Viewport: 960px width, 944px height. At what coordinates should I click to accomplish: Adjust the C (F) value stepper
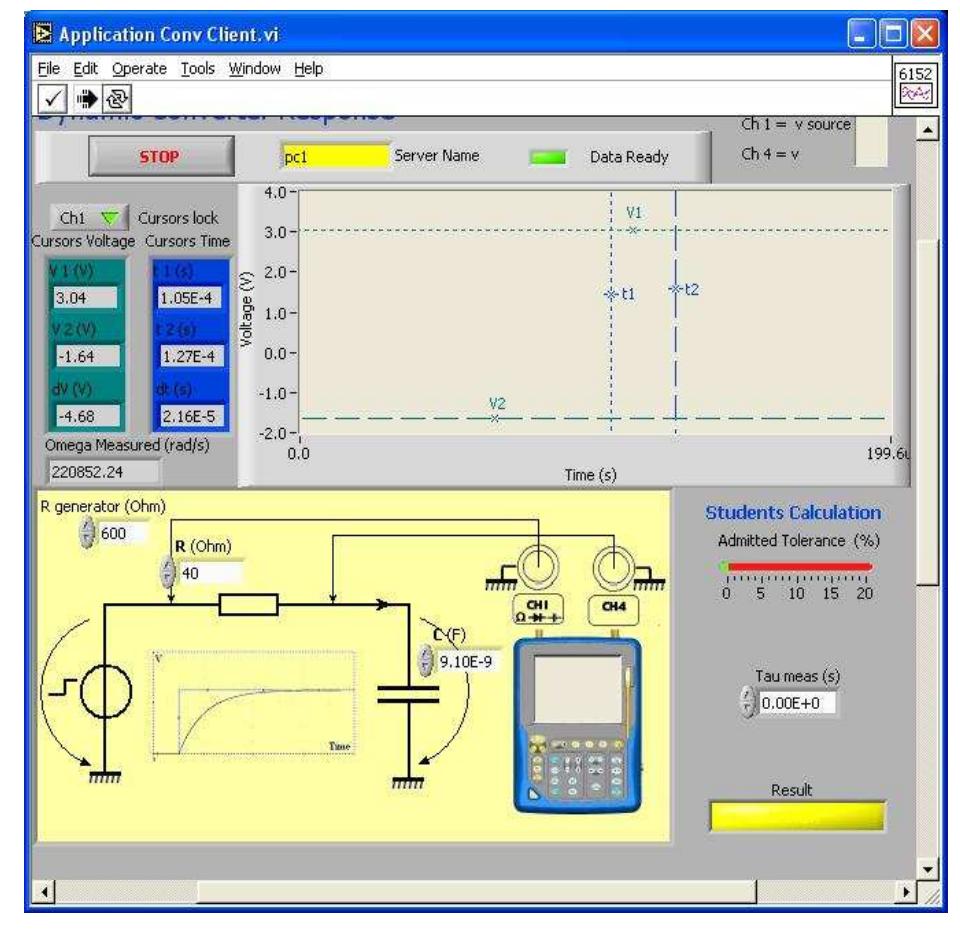tap(426, 661)
